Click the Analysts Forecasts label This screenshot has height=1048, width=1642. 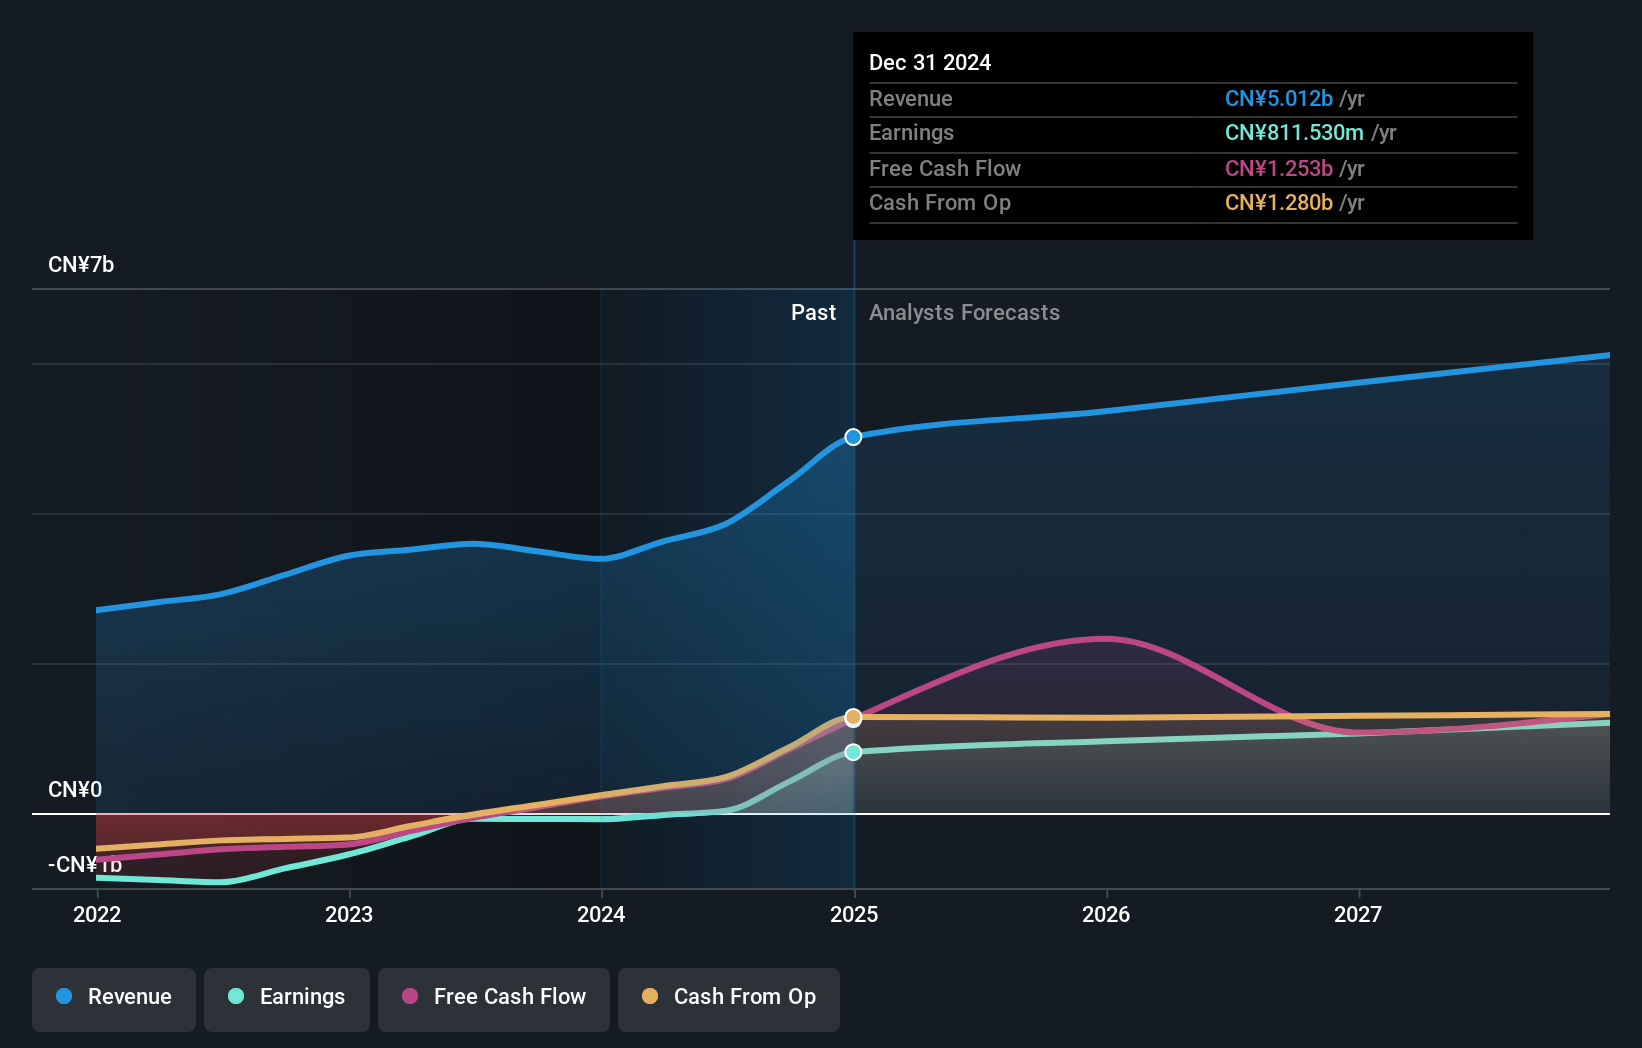point(964,313)
